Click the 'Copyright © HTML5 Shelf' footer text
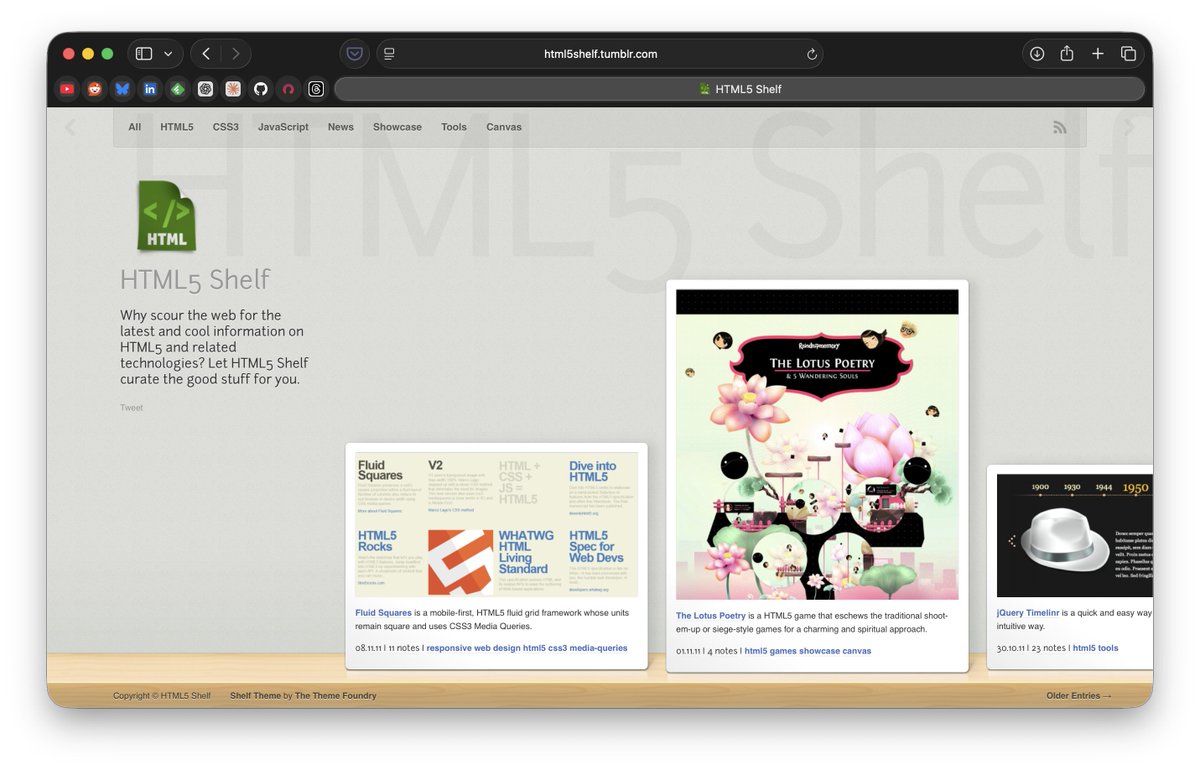Screen dimensions: 1200x770 [162, 696]
